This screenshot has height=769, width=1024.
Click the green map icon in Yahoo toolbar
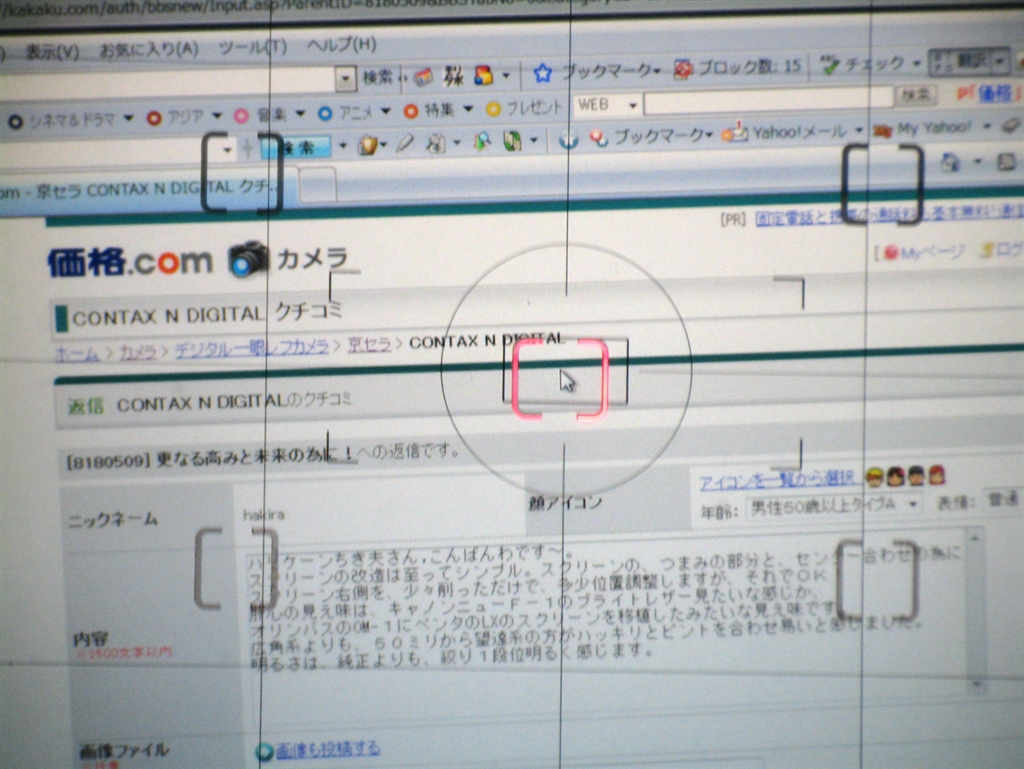tap(512, 140)
